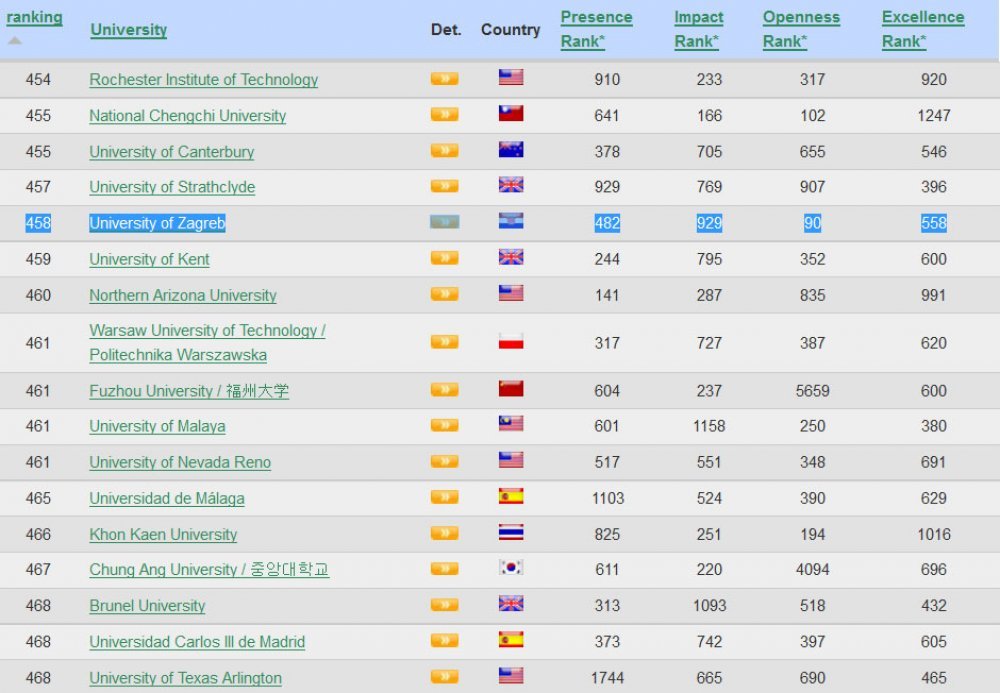Open details icon for National Chengchi University

[x=445, y=115]
